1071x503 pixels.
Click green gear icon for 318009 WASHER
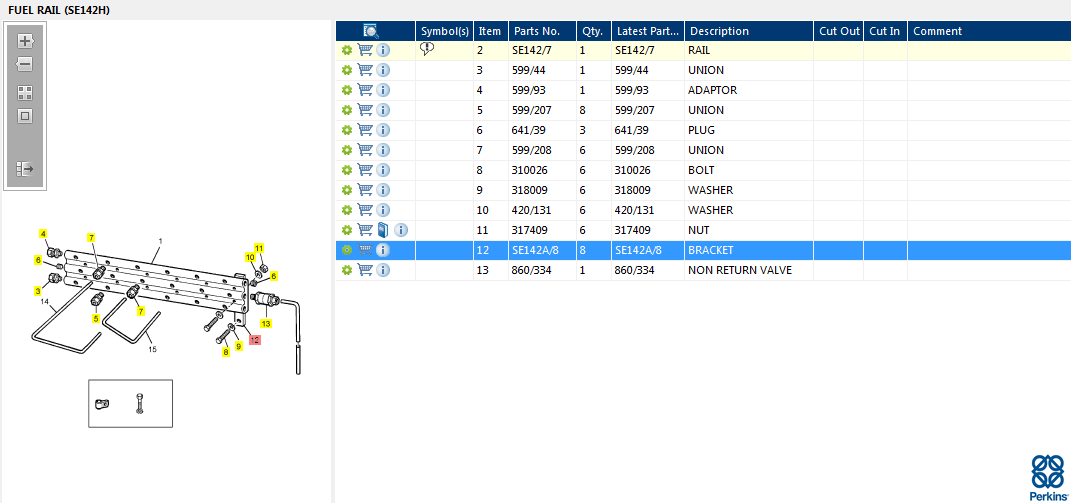click(347, 189)
